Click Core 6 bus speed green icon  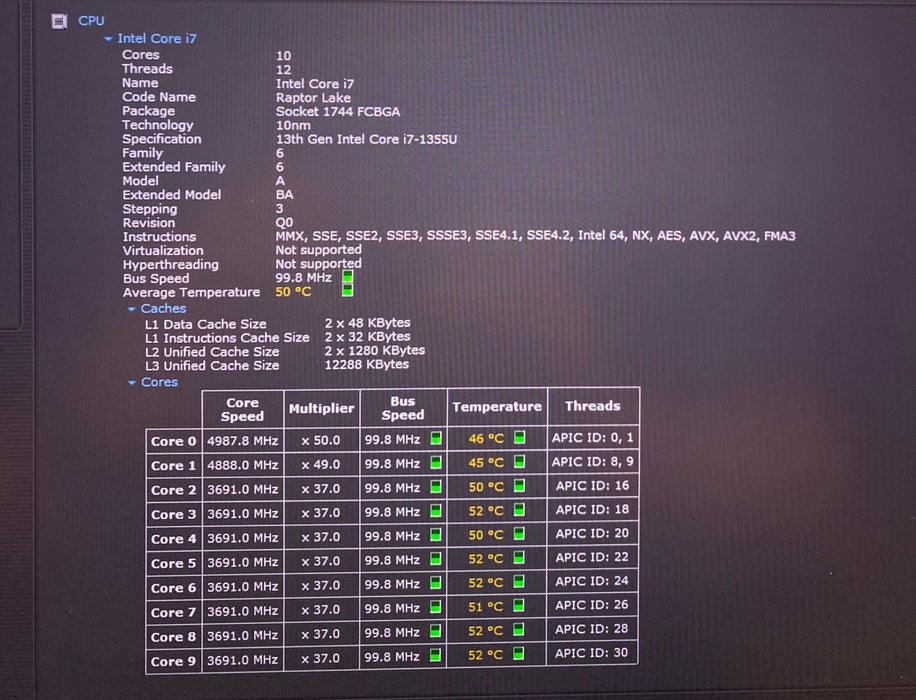436,583
